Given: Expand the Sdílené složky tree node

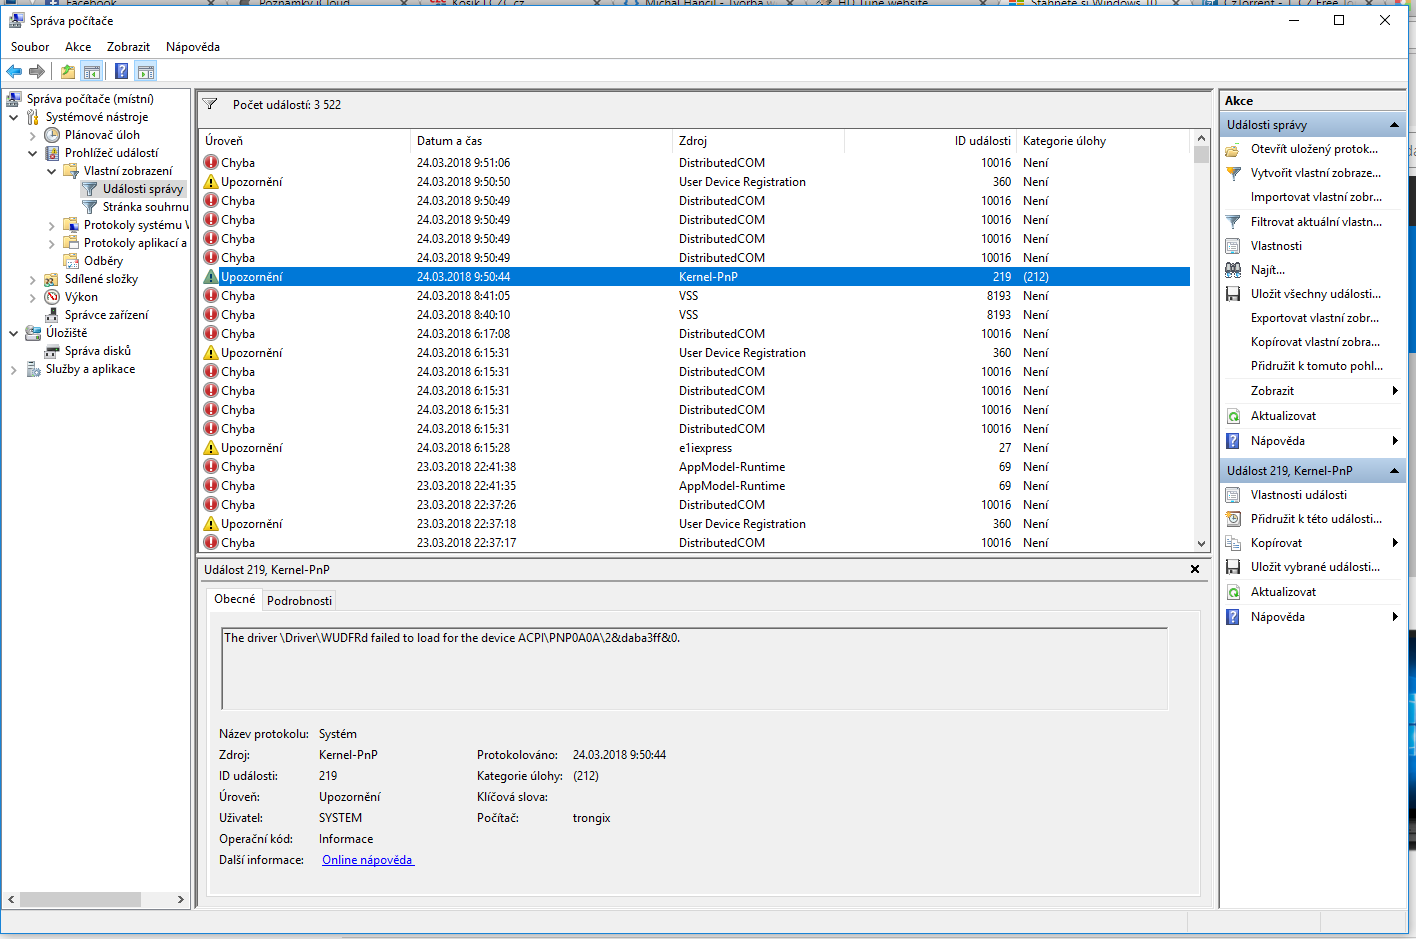Looking at the screenshot, I should pyautogui.click(x=33, y=280).
